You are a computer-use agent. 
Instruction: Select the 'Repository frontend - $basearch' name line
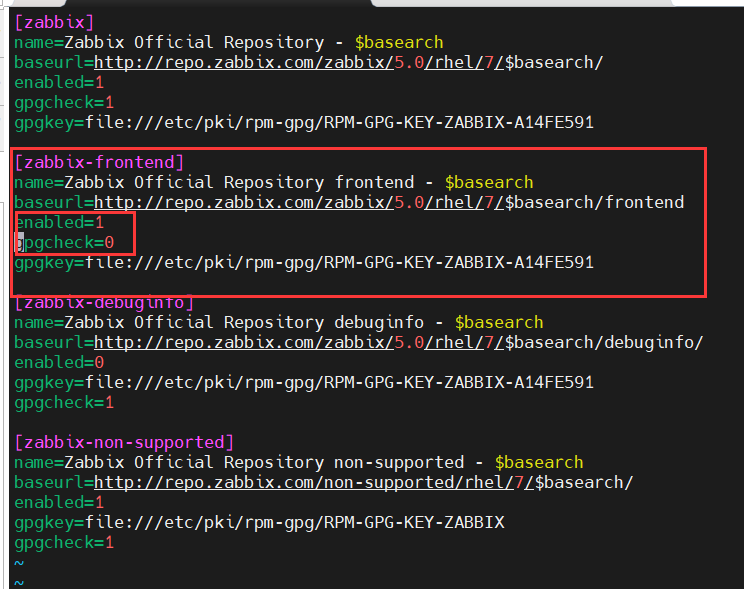(x=274, y=182)
